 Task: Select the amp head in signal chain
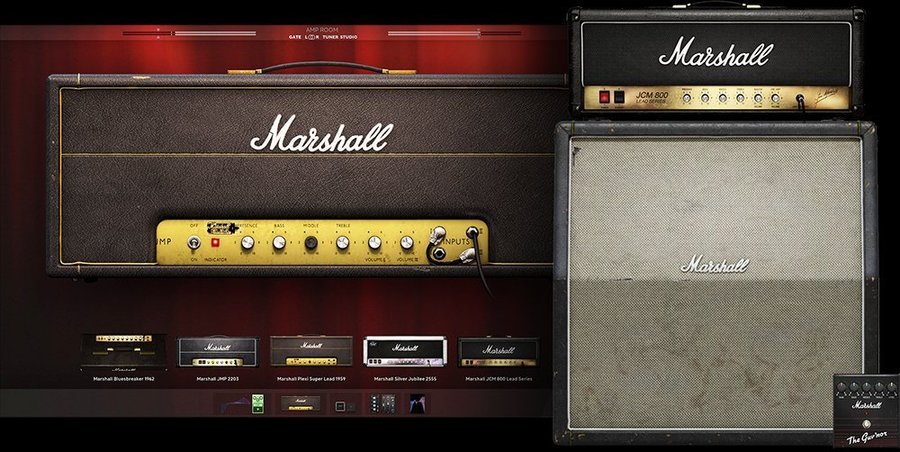tap(300, 404)
